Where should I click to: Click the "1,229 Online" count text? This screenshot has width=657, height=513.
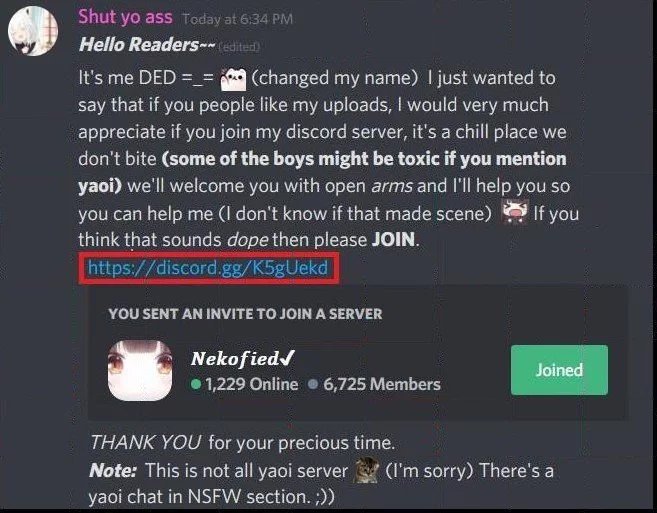(251, 384)
